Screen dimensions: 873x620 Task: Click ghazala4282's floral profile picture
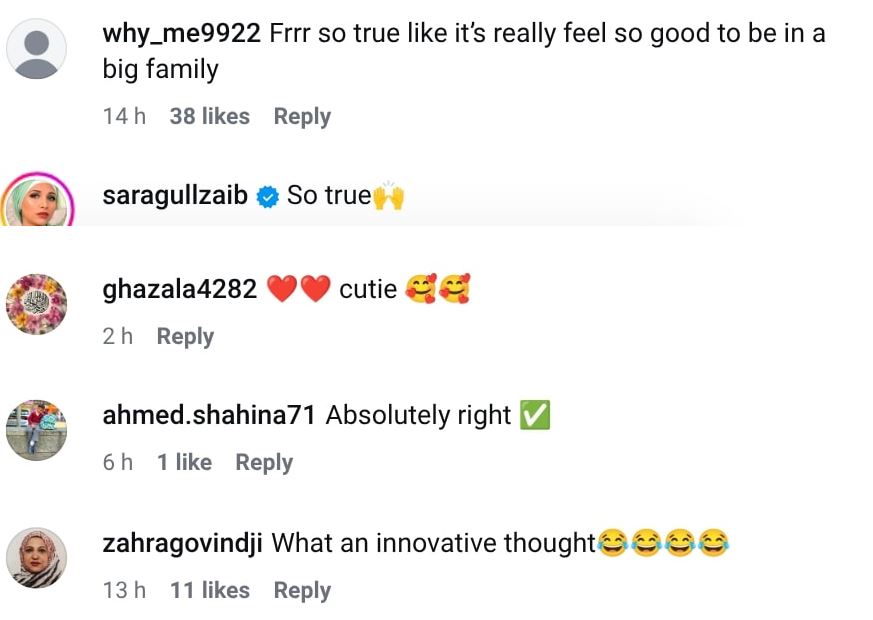pos(37,304)
